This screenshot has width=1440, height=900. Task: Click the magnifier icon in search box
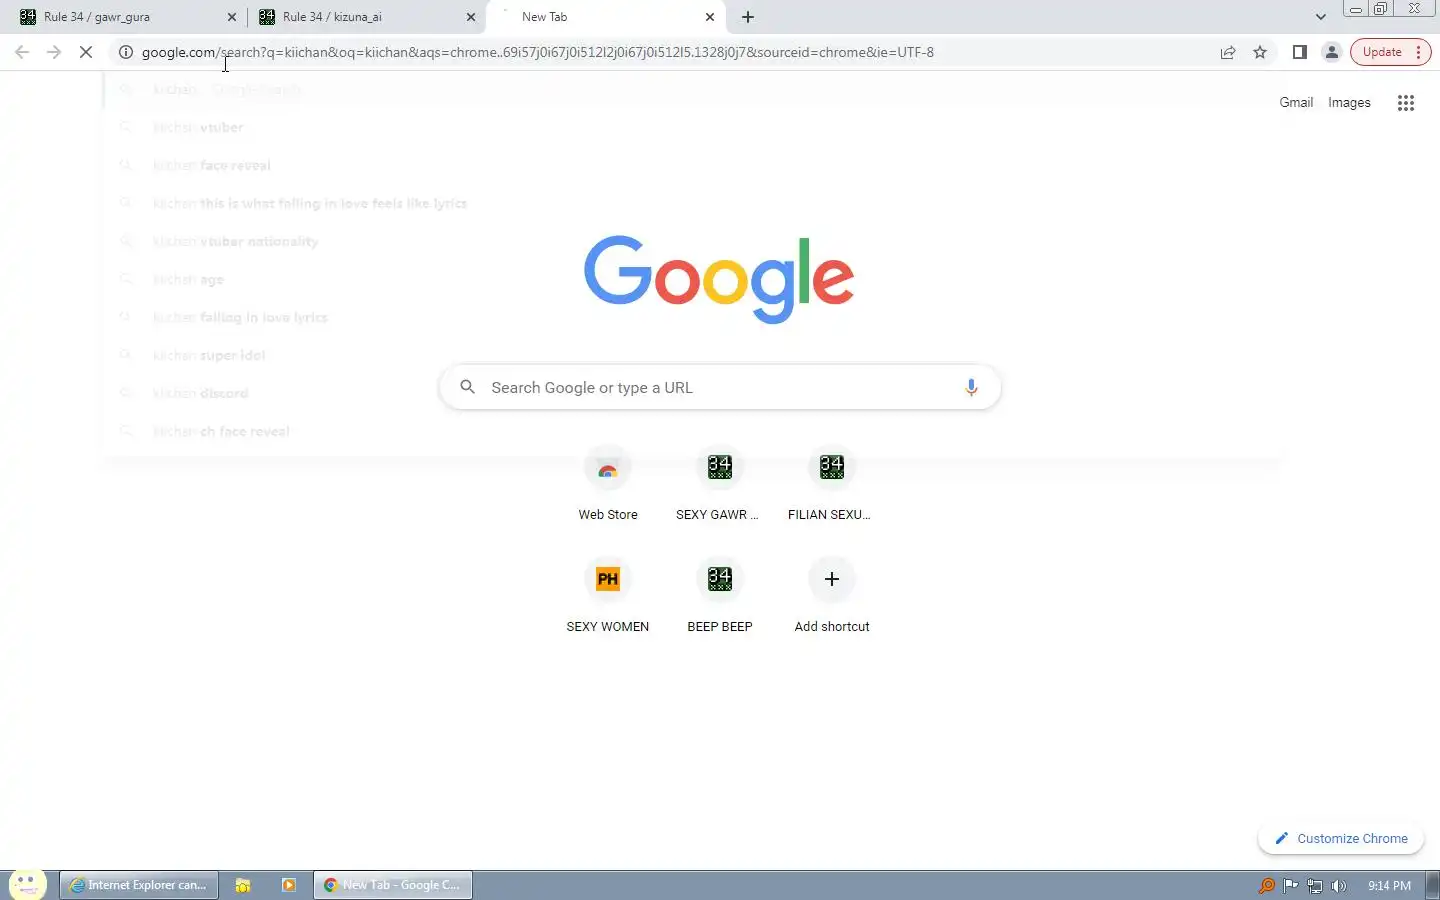(x=467, y=387)
